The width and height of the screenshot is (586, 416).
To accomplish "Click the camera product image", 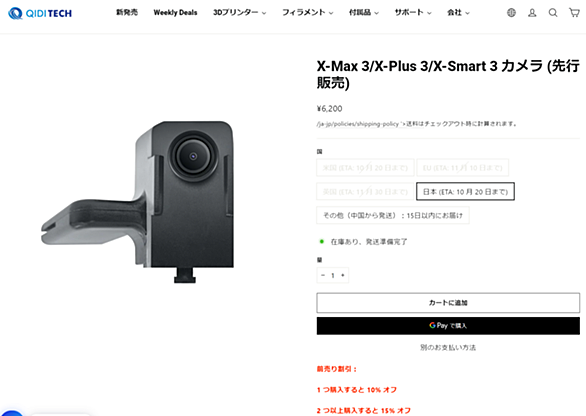I will tap(138, 202).
